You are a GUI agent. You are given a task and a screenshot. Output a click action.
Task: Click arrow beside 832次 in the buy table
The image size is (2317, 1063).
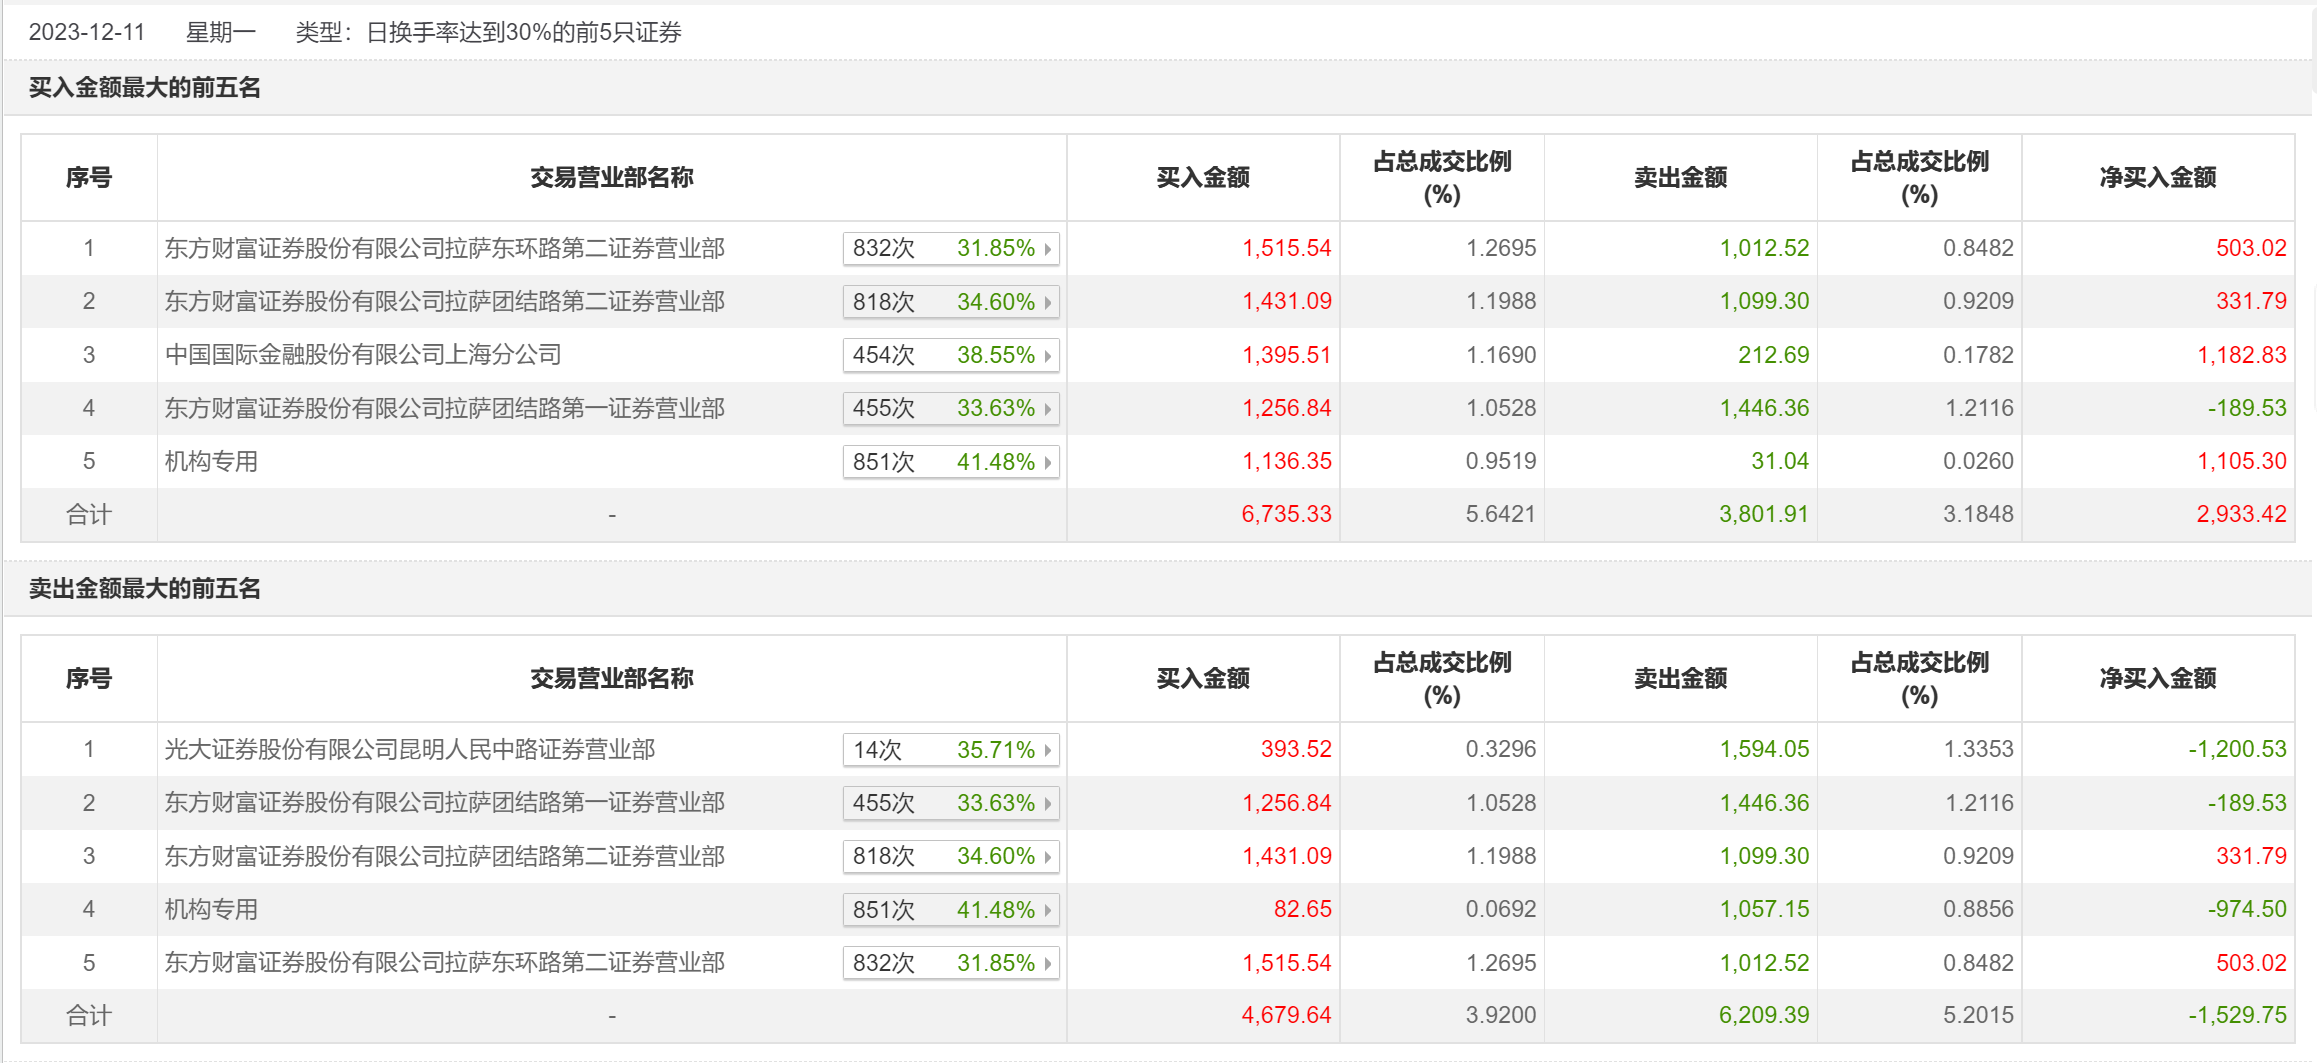tap(1047, 249)
